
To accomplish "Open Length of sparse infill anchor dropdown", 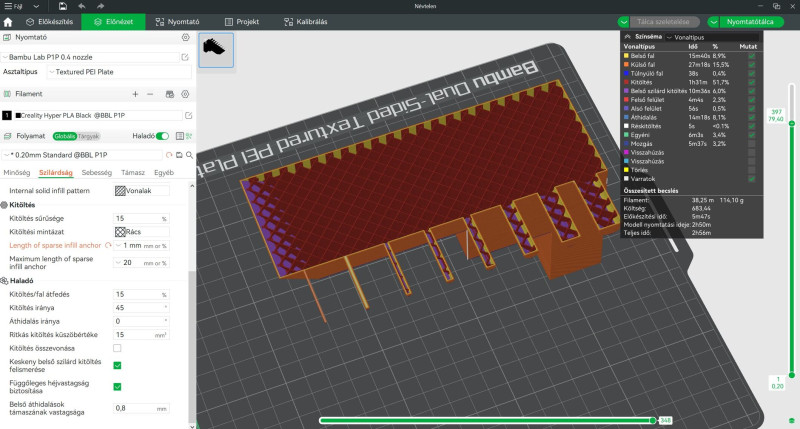I will coord(141,245).
